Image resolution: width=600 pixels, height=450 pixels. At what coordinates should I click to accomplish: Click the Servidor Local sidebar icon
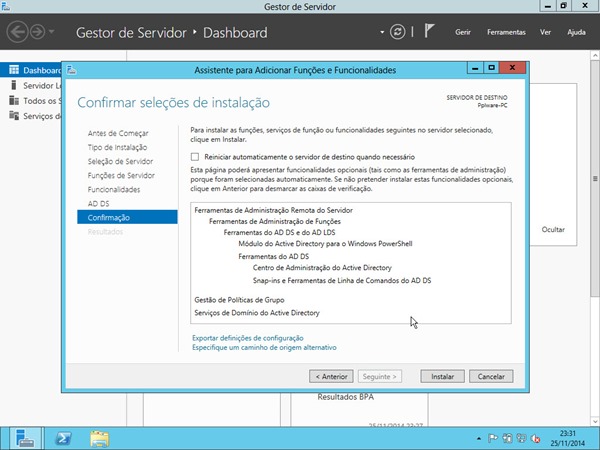14,85
